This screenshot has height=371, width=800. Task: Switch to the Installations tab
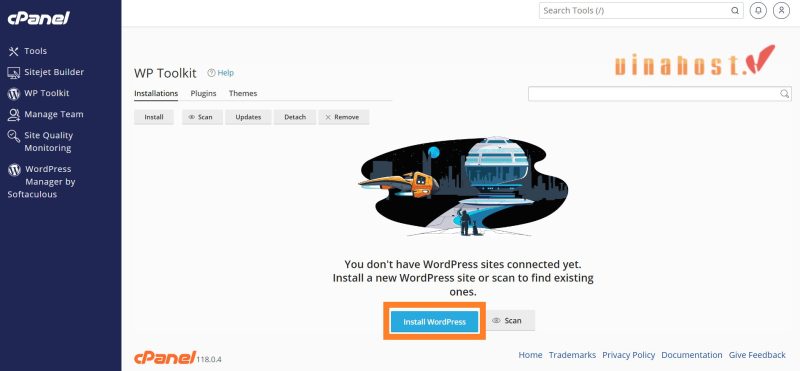[156, 93]
